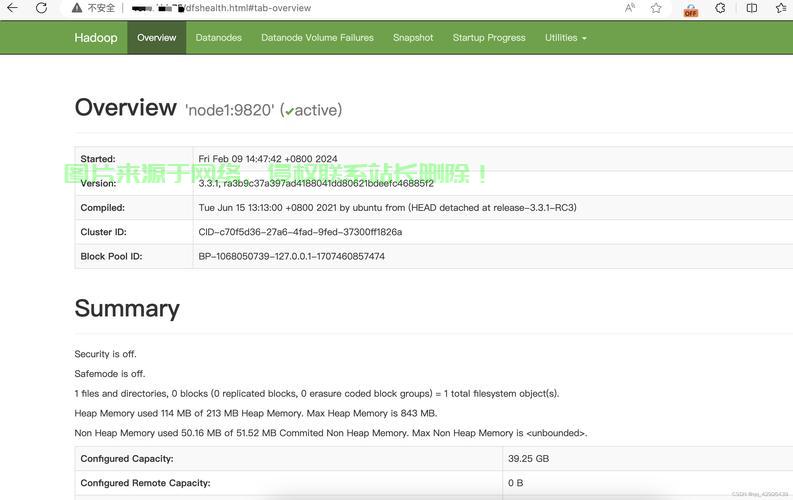Screen dimensions: 793x500
Task: Open the Datanodes tab
Action: click(218, 37)
